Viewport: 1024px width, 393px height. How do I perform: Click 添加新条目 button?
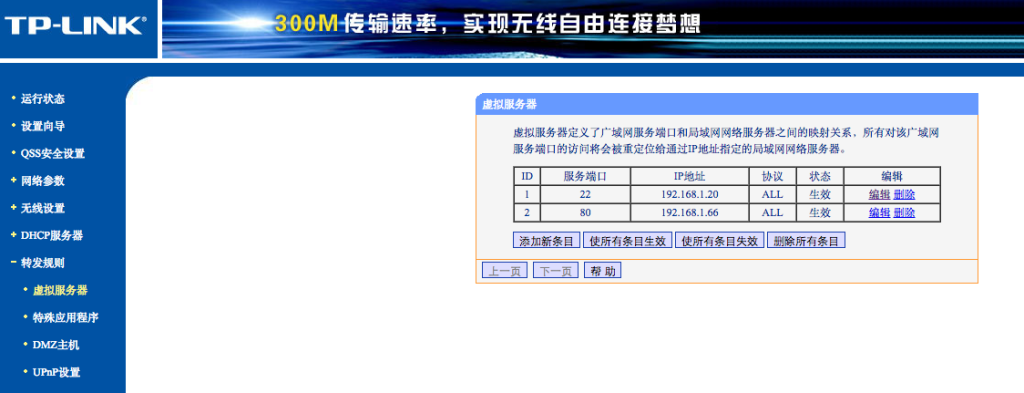547,241
